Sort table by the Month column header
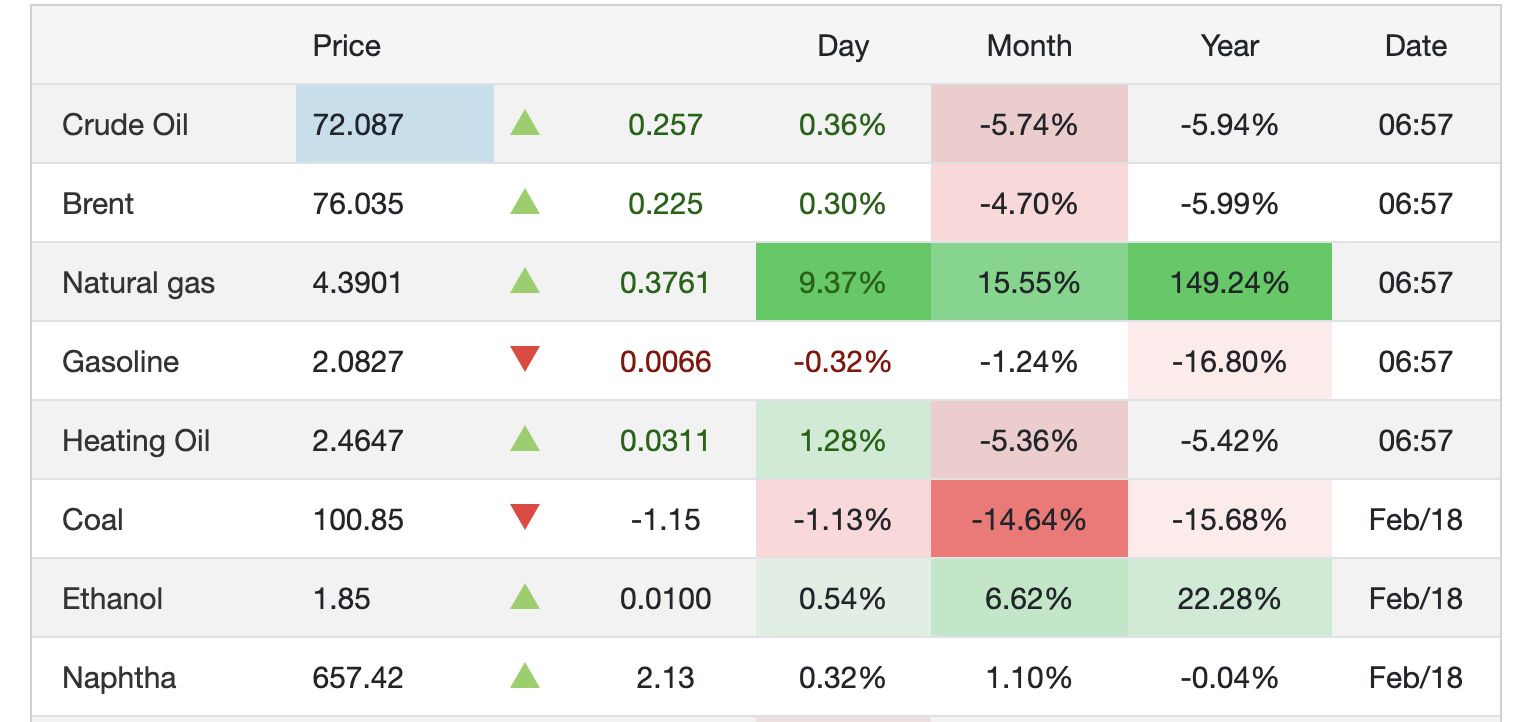The image size is (1522, 722). (x=1029, y=46)
